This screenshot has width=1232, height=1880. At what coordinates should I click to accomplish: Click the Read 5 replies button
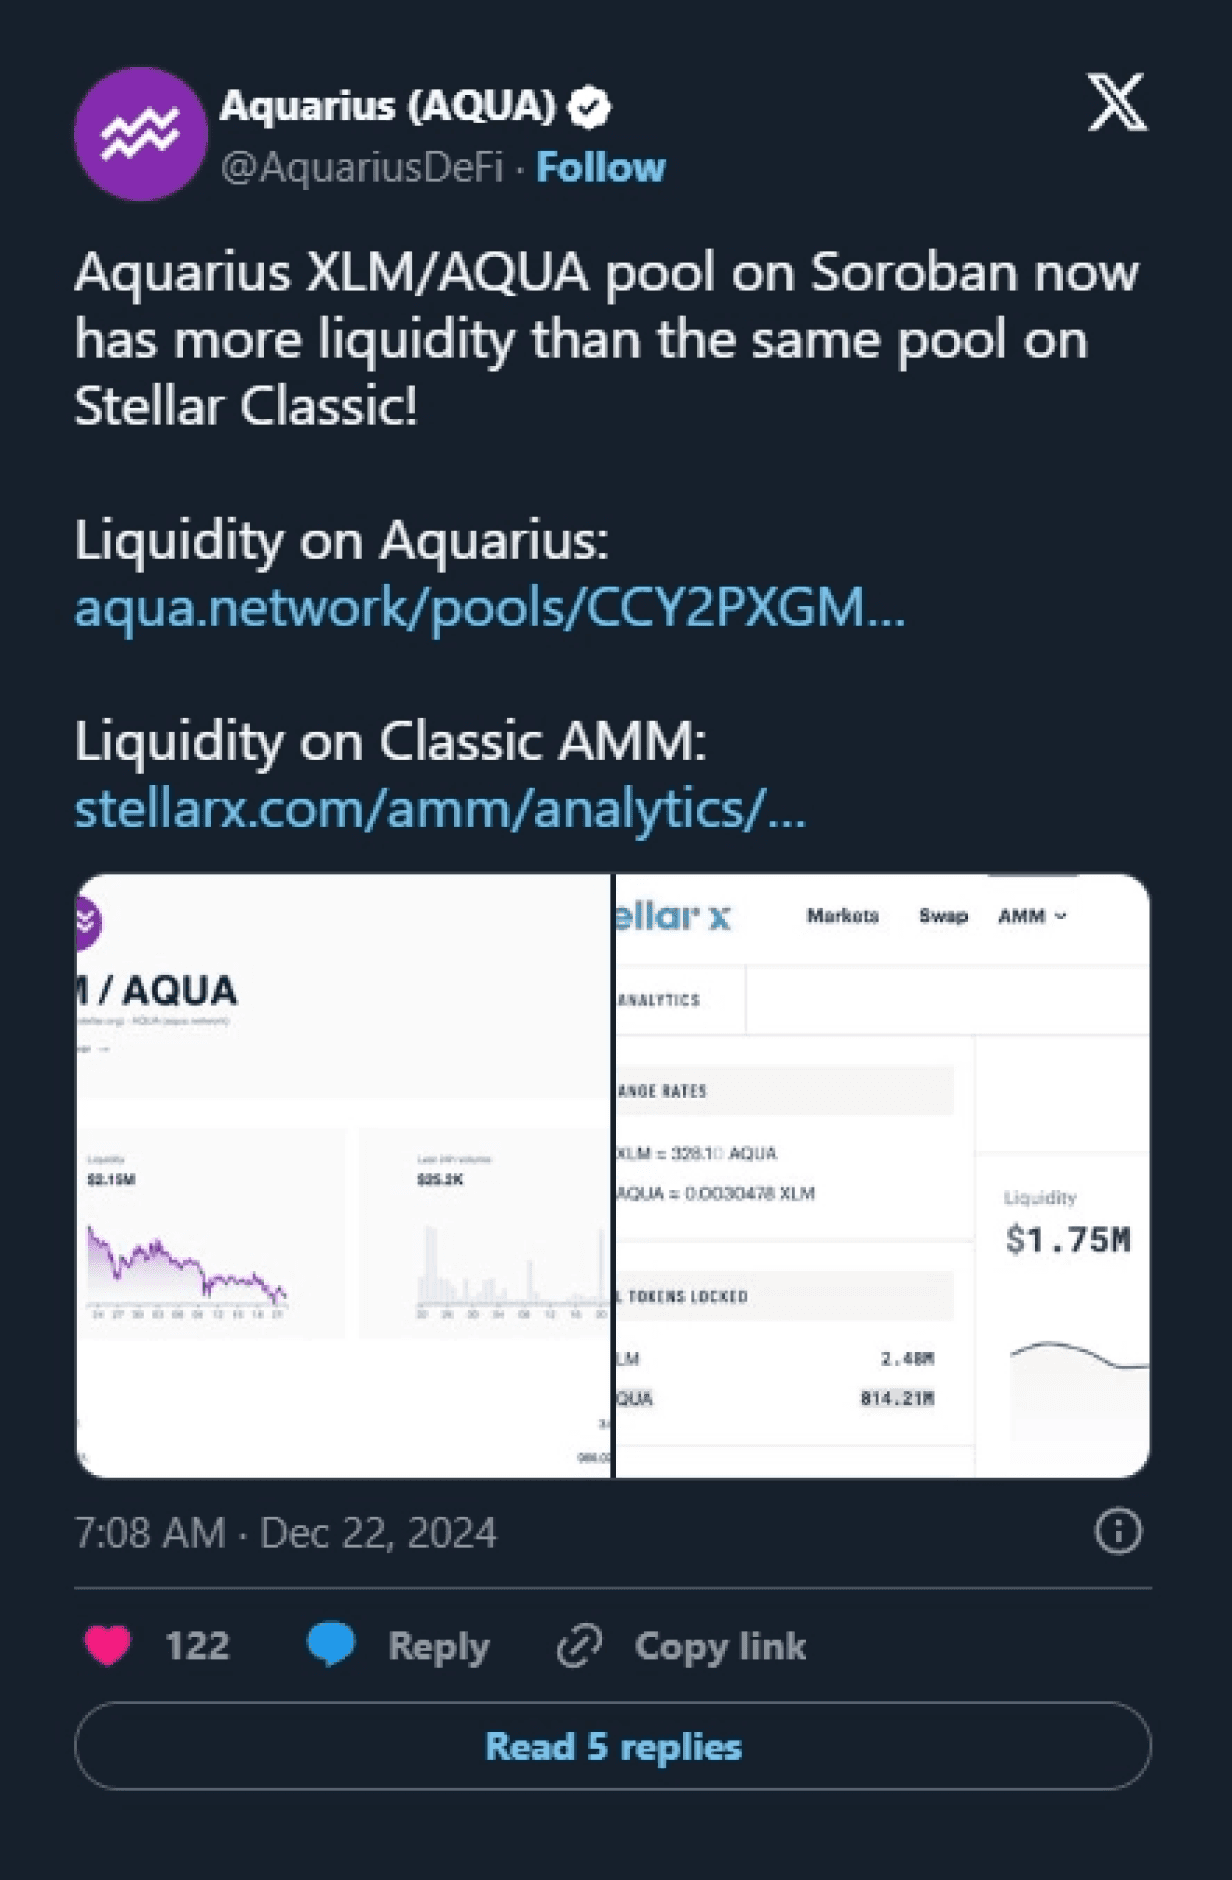point(613,1746)
